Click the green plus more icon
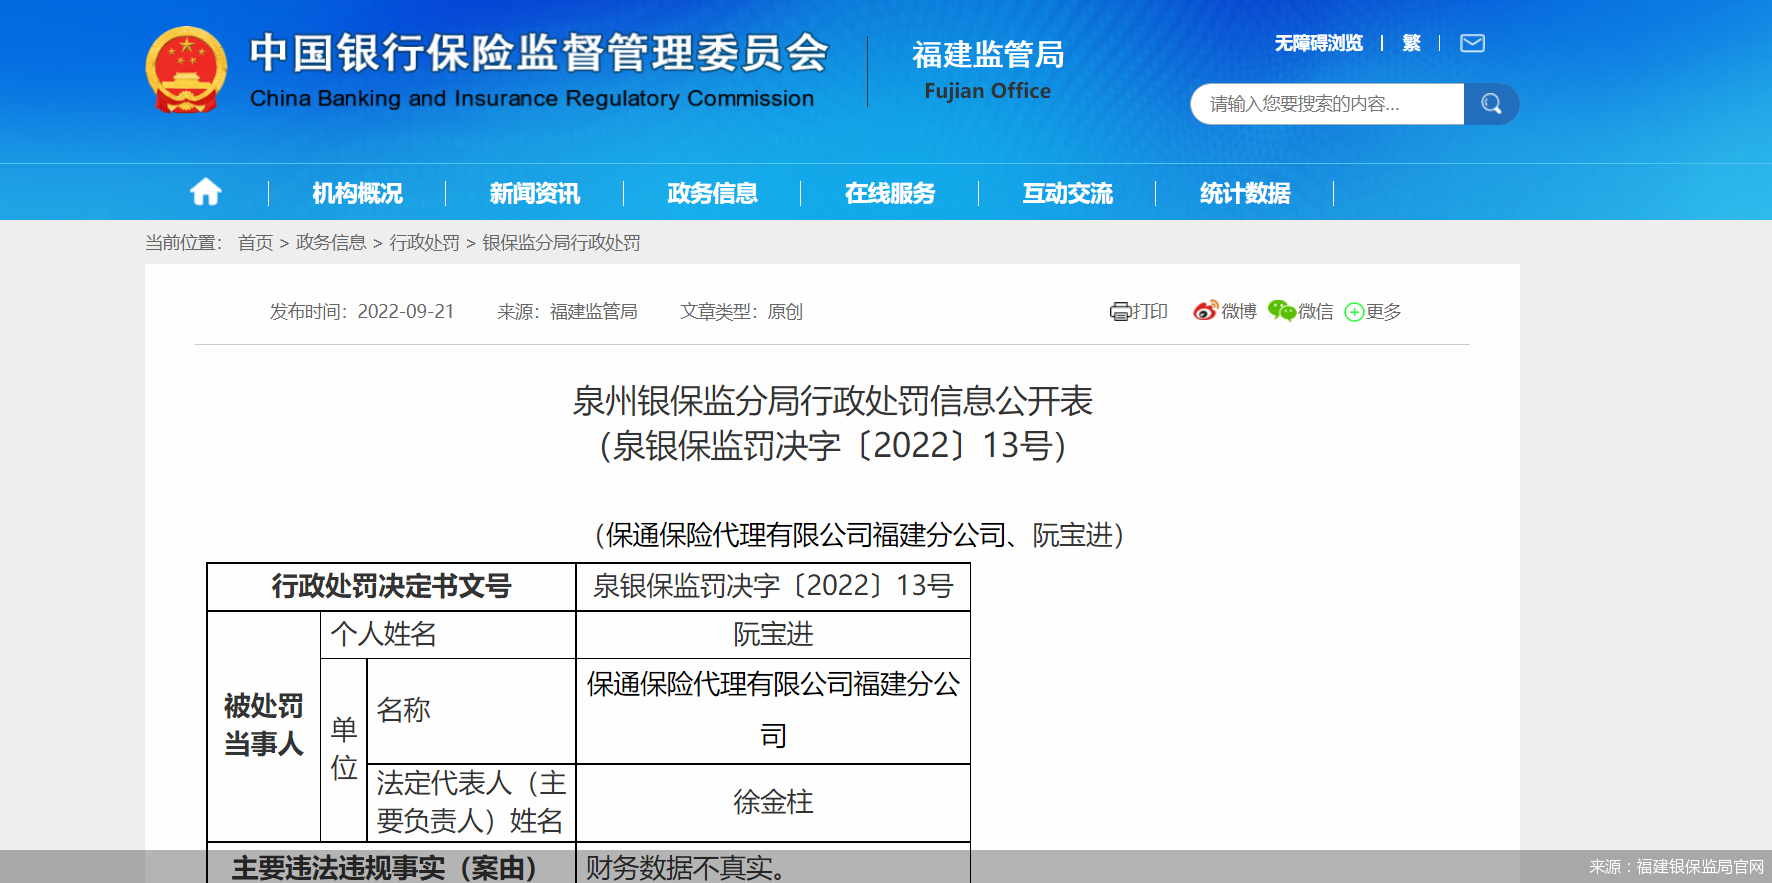This screenshot has width=1772, height=883. pos(1354,312)
